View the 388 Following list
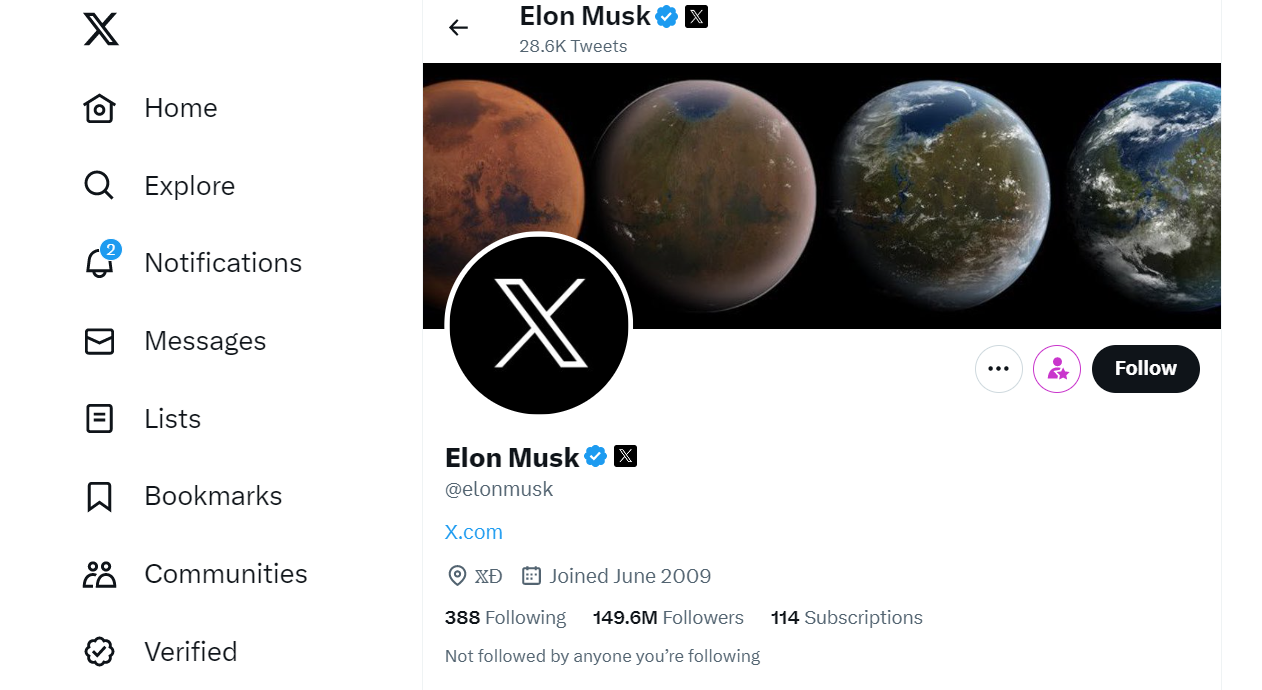The height and width of the screenshot is (690, 1262). pos(505,618)
